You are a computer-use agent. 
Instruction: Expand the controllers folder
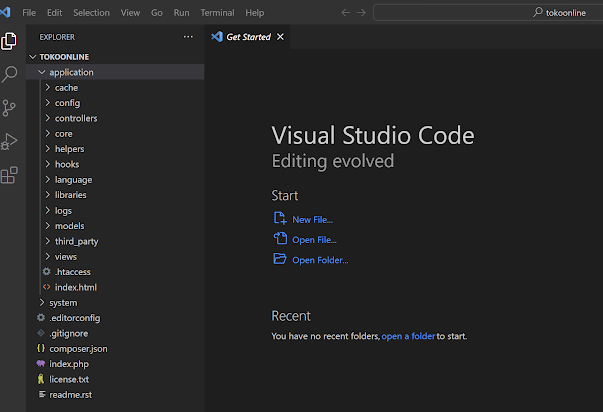[x=48, y=118]
